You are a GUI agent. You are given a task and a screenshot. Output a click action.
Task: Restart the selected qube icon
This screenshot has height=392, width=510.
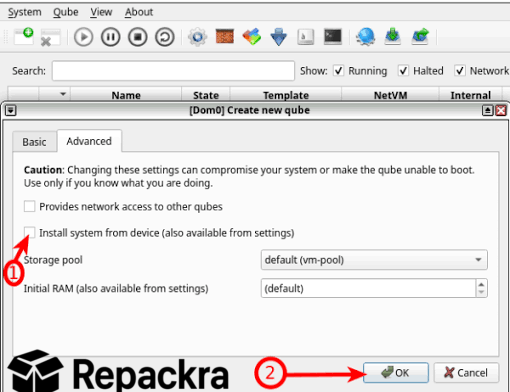point(165,37)
